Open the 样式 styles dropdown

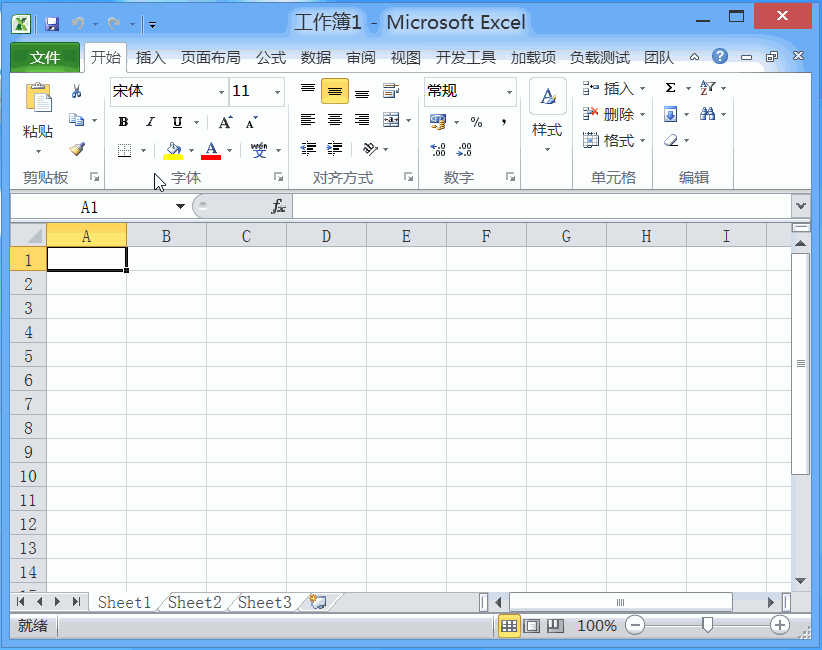547,150
